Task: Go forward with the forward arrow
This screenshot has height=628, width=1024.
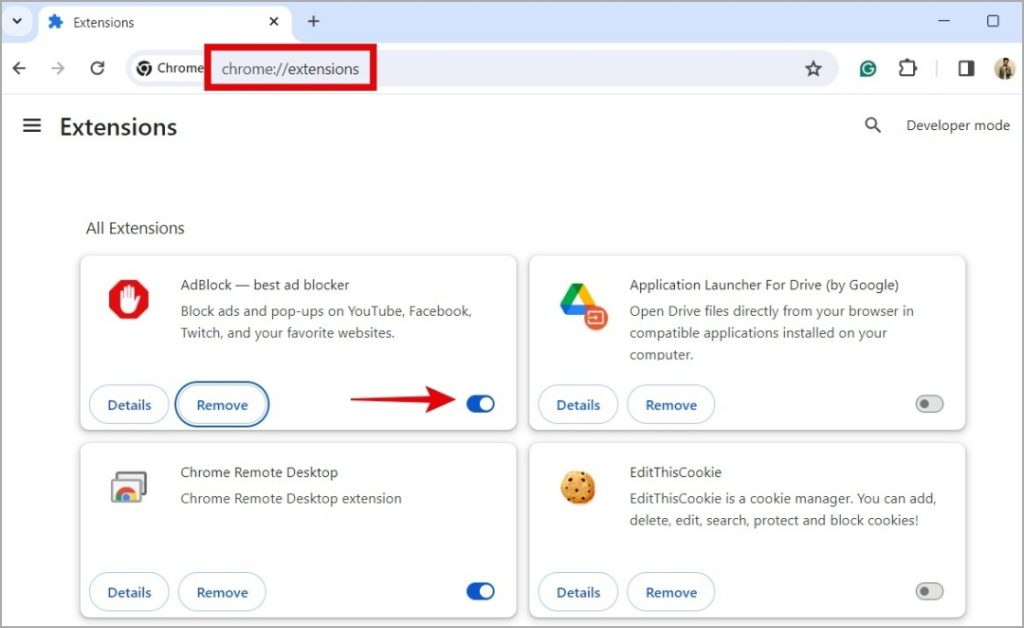Action: [58, 68]
